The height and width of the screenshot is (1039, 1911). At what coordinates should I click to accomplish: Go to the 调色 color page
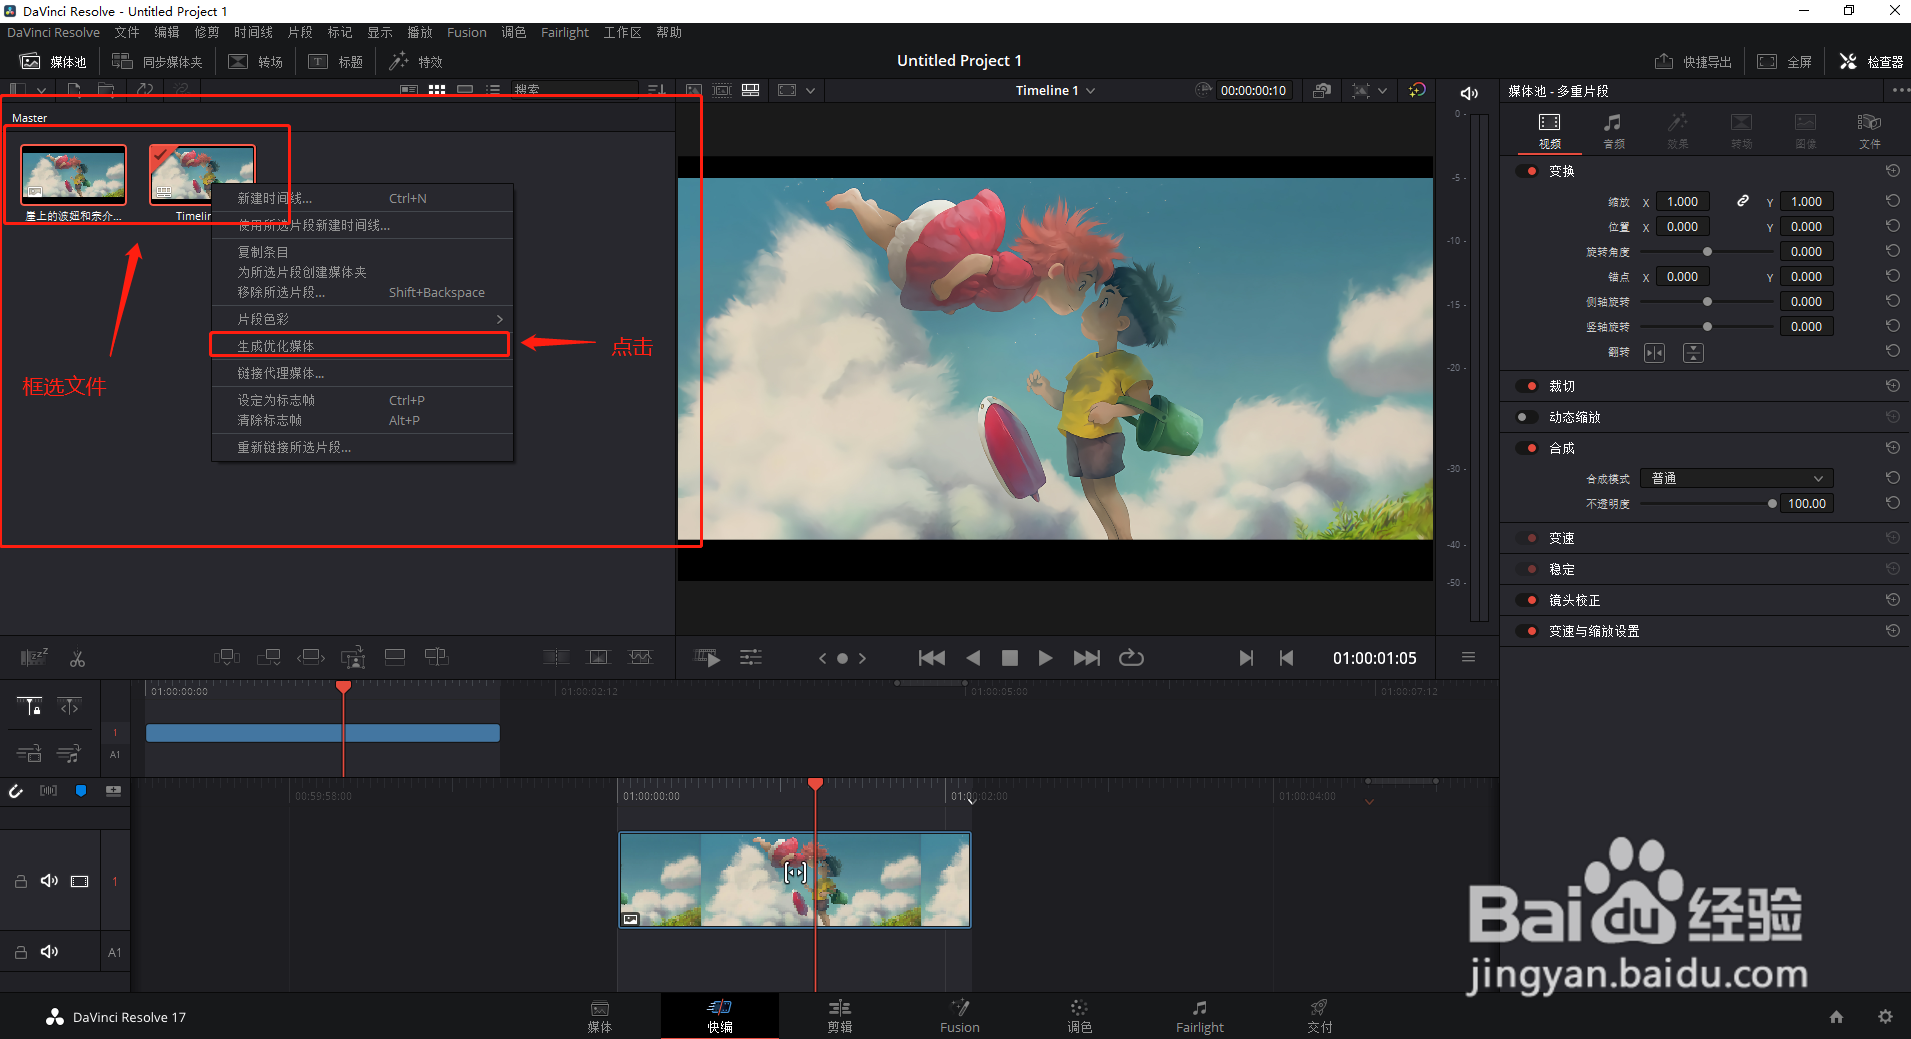pos(1079,1016)
